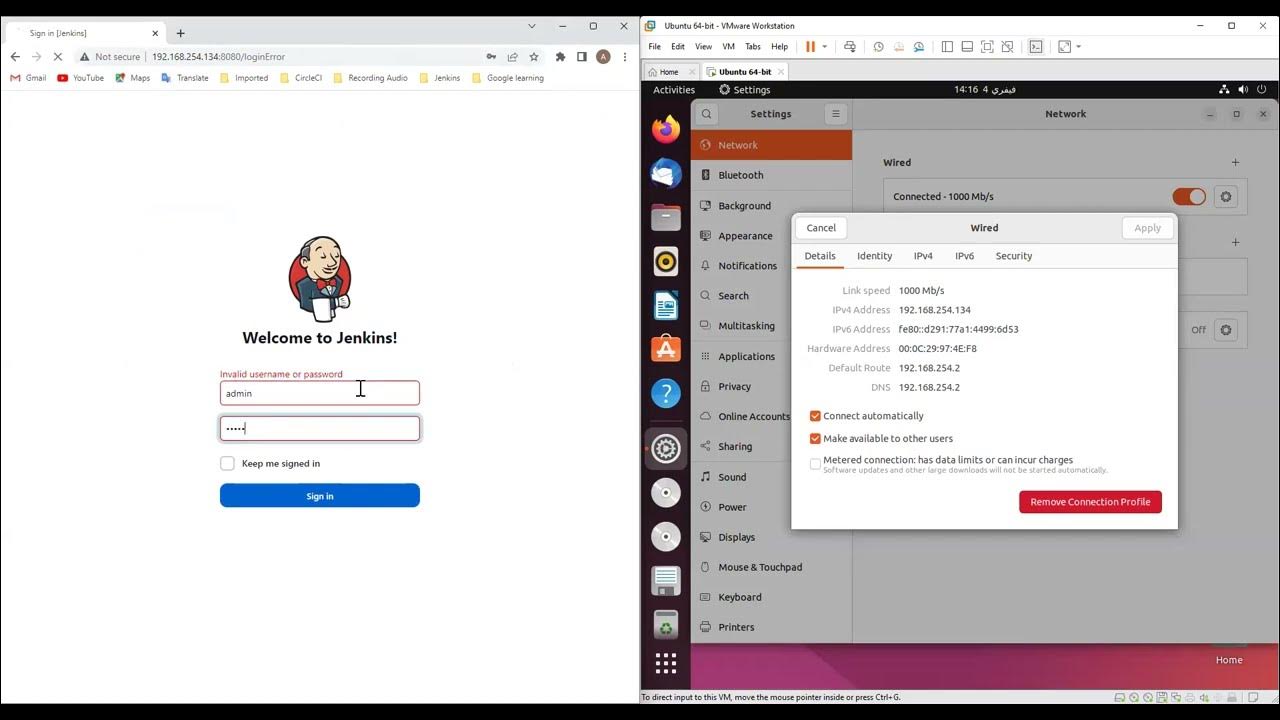This screenshot has width=1280, height=720.
Task: Uncheck Make available to other users
Action: (815, 438)
